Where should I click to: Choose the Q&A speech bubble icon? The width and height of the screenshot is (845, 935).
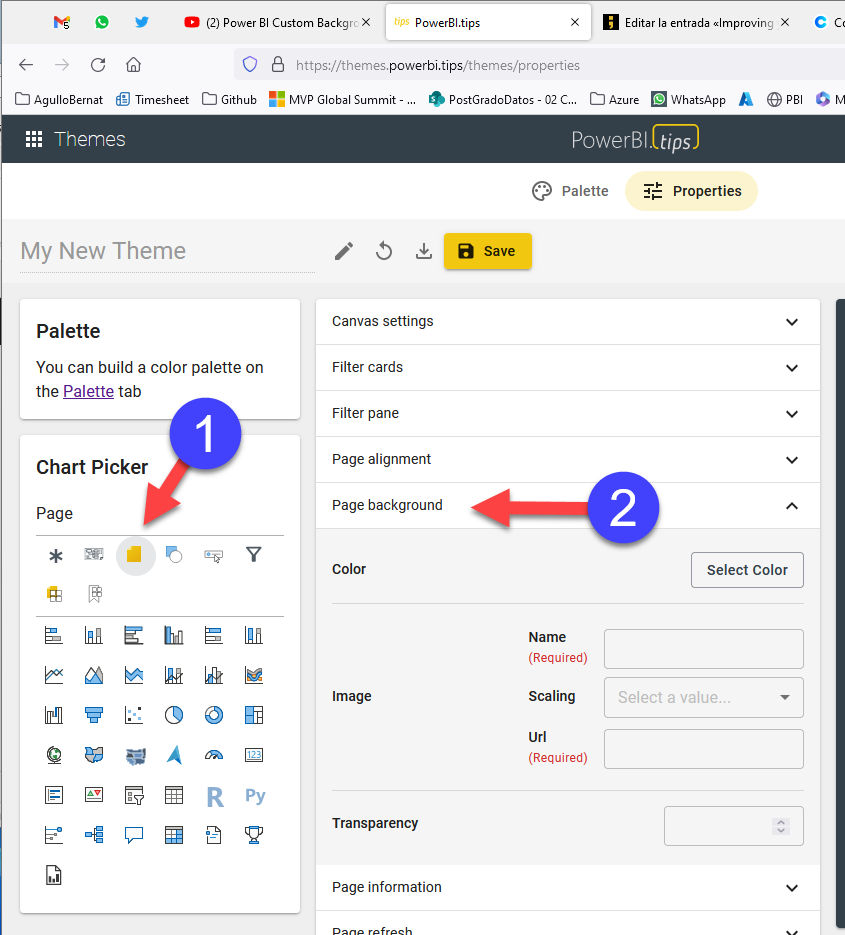click(x=134, y=835)
